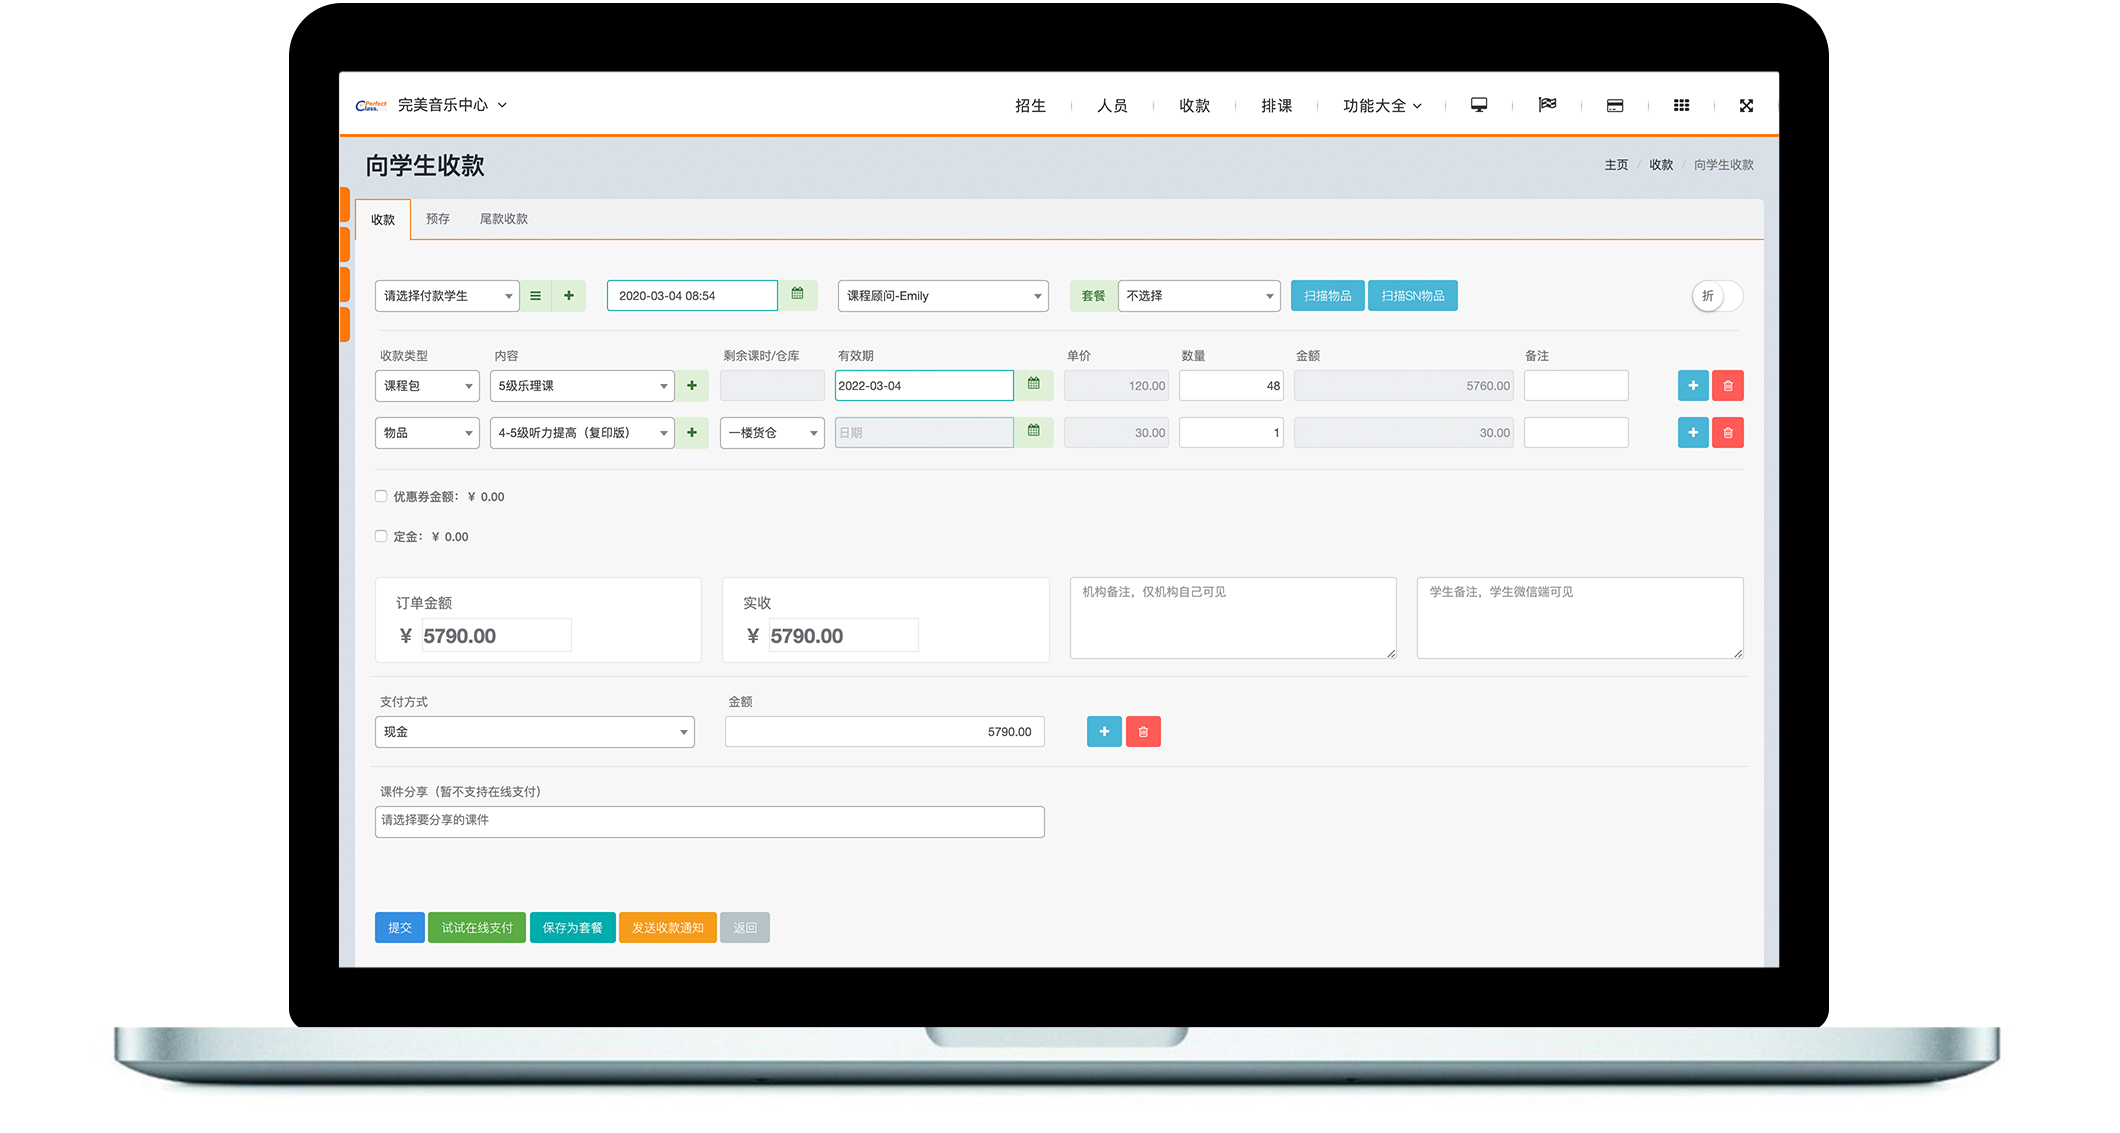Open the 套餐 不选择 dropdown
Viewport: 2120px width, 1133px height.
point(1198,296)
